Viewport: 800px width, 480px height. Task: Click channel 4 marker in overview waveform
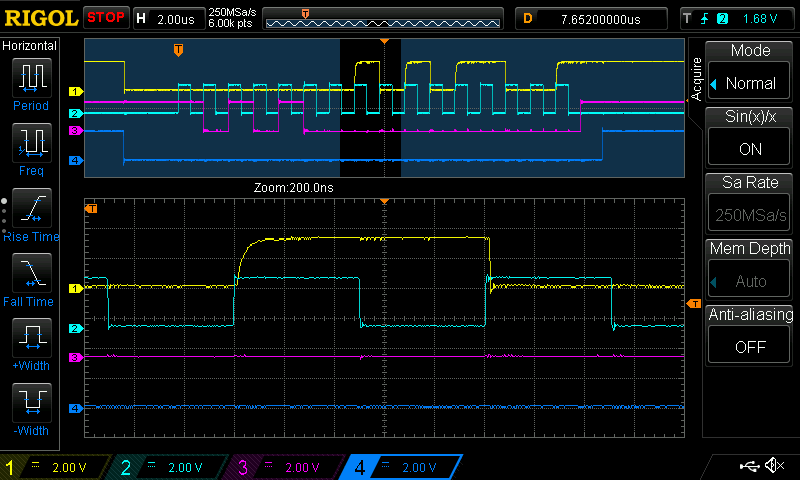76,160
